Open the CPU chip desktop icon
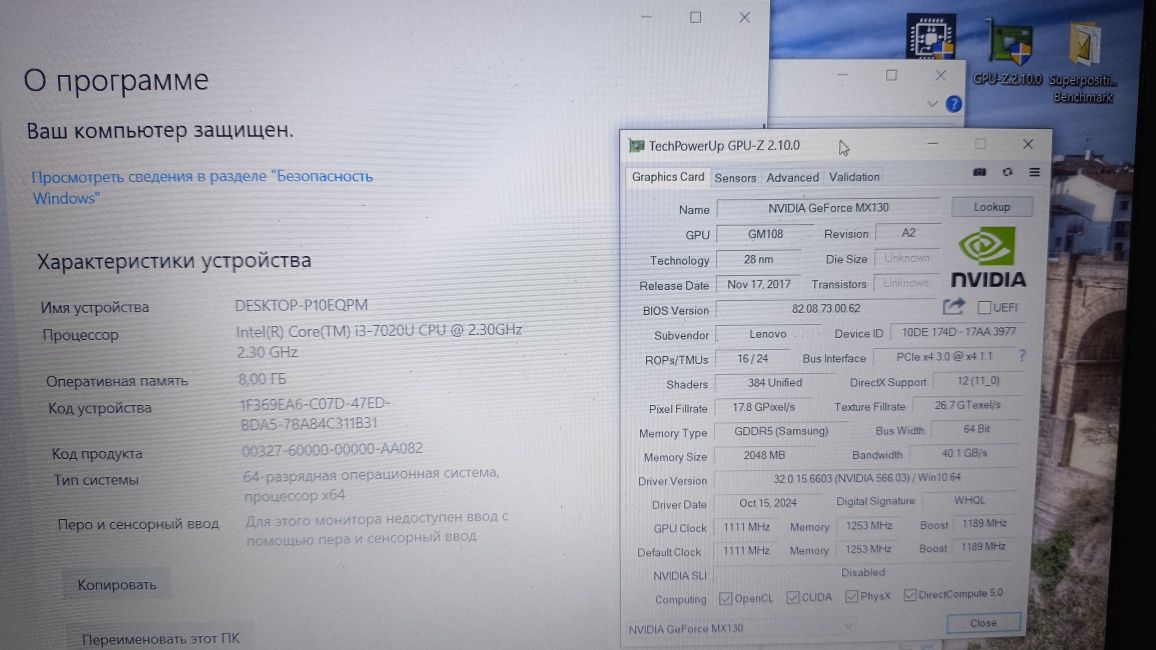 pos(930,37)
